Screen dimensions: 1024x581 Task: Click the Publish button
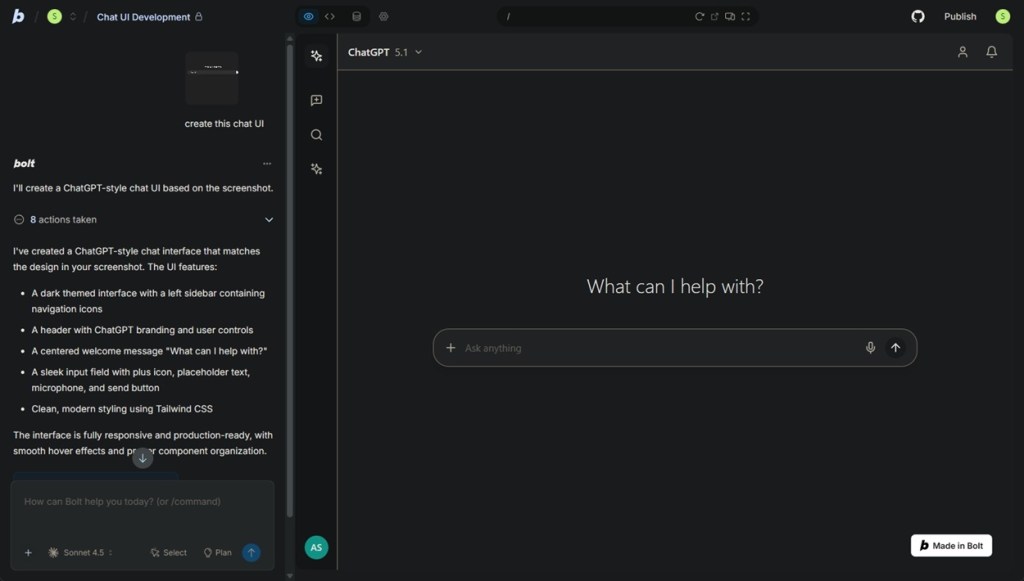[x=959, y=16]
